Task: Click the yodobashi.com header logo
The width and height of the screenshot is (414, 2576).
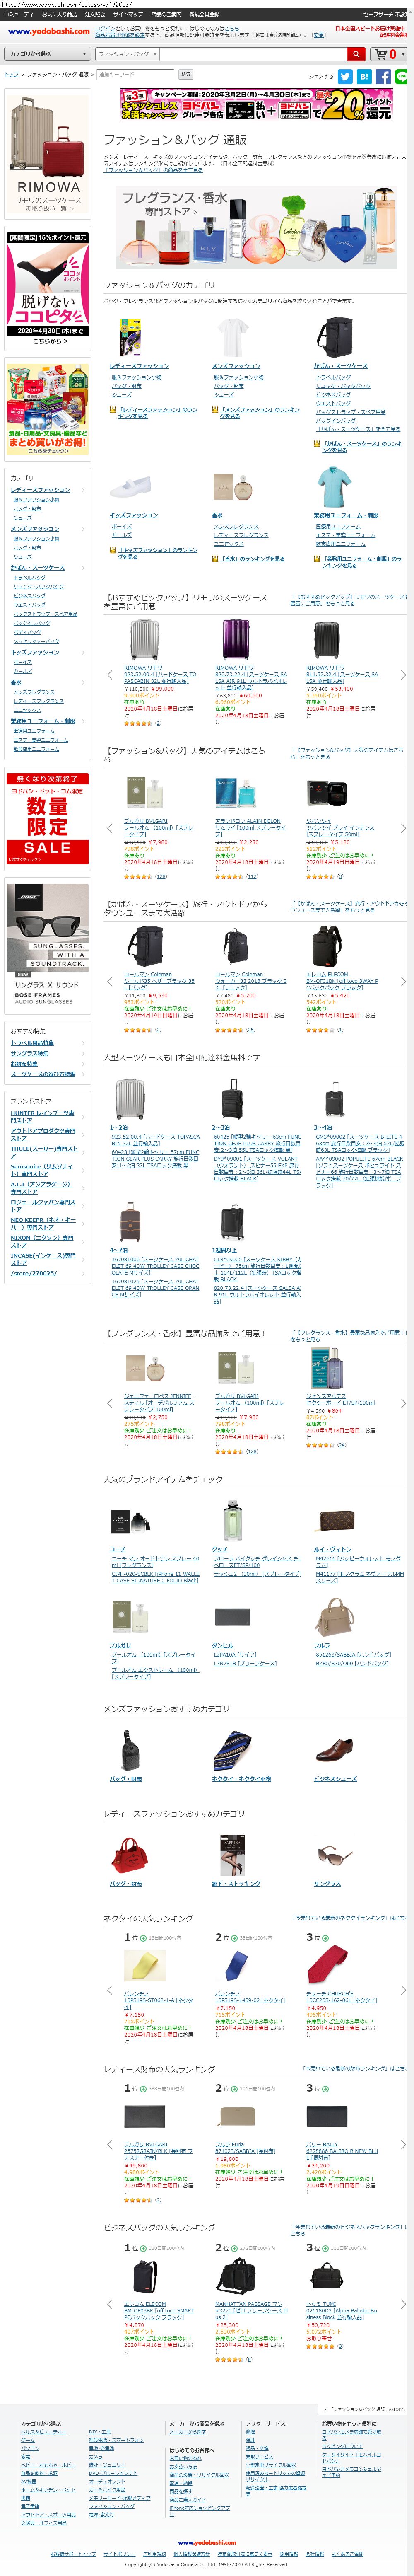Action: coord(48,31)
